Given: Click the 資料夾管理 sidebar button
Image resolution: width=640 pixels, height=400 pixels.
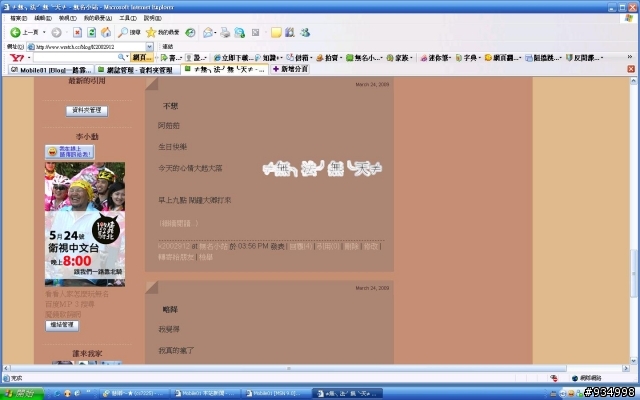Looking at the screenshot, I should click(x=87, y=111).
